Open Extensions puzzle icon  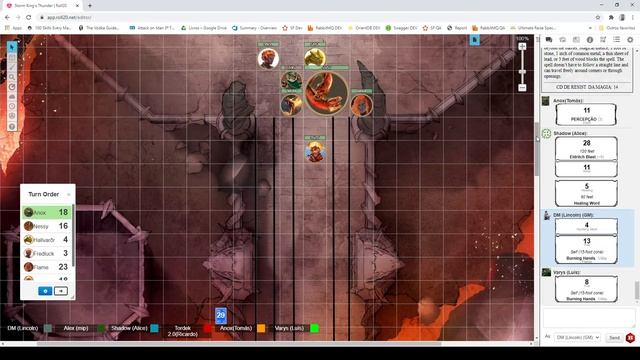tap(611, 17)
